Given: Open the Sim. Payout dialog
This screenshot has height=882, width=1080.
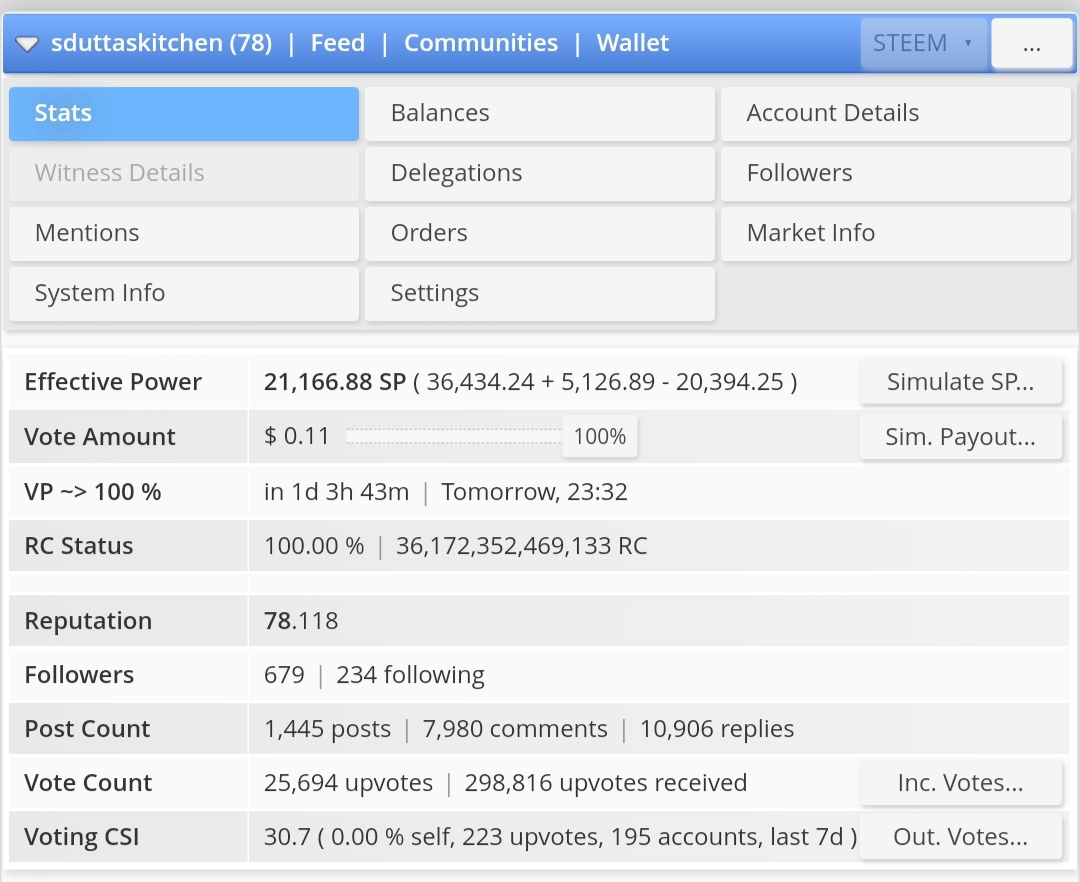Looking at the screenshot, I should tap(960, 437).
